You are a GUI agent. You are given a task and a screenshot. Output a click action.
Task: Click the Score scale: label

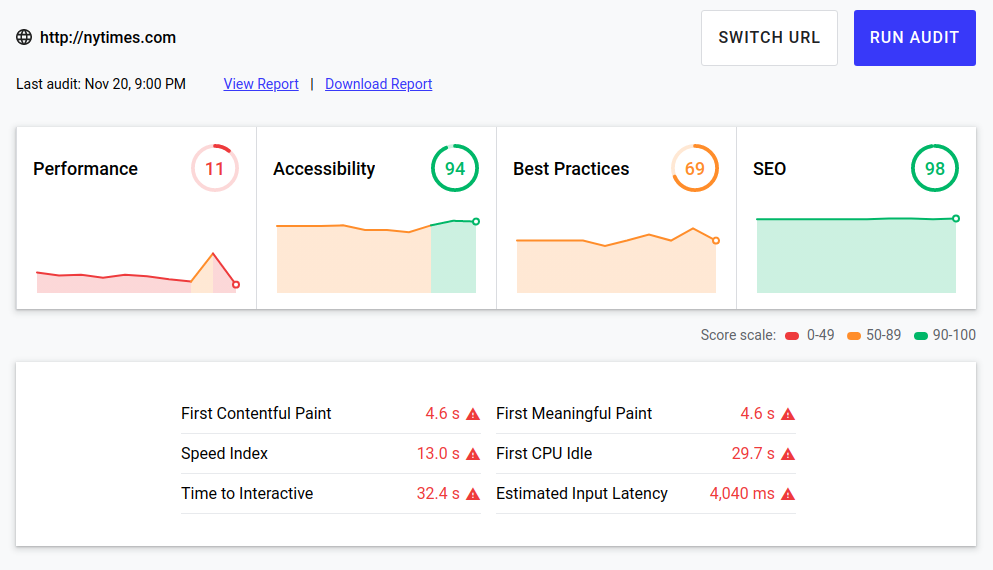[x=738, y=335]
